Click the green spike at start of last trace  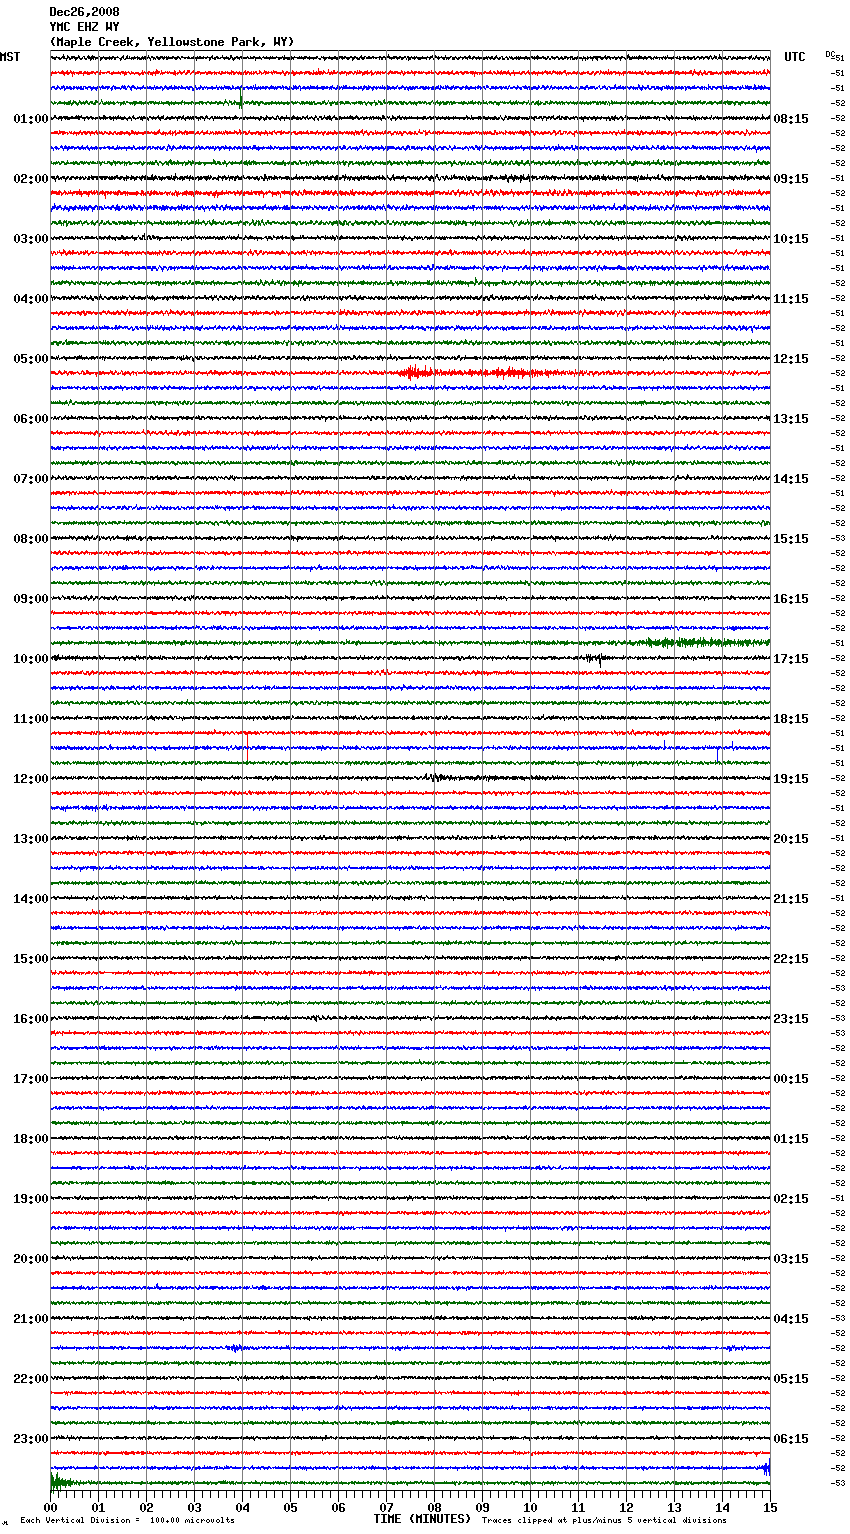(x=60, y=1481)
